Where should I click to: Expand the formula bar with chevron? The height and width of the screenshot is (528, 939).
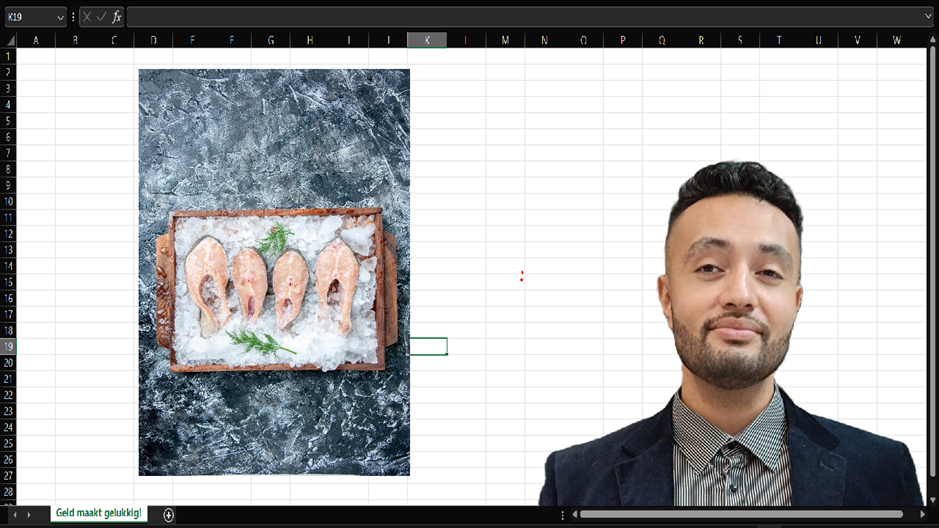coord(929,17)
